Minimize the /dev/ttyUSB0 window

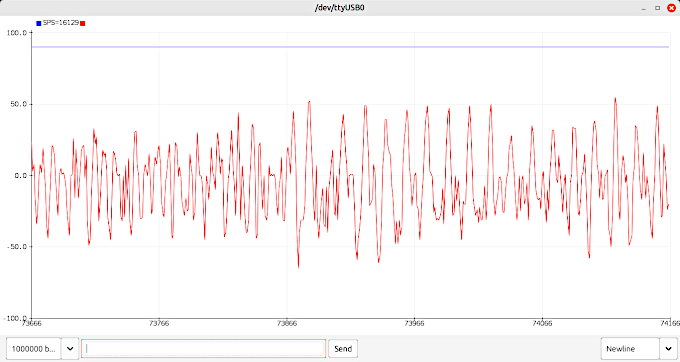click(x=644, y=8)
